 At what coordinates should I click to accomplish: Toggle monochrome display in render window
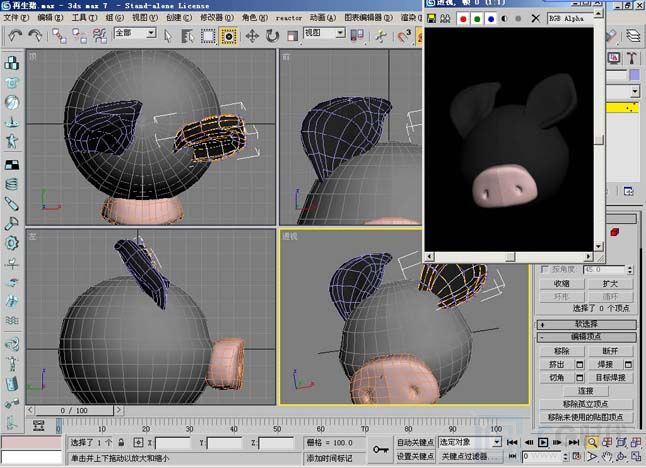click(x=518, y=19)
